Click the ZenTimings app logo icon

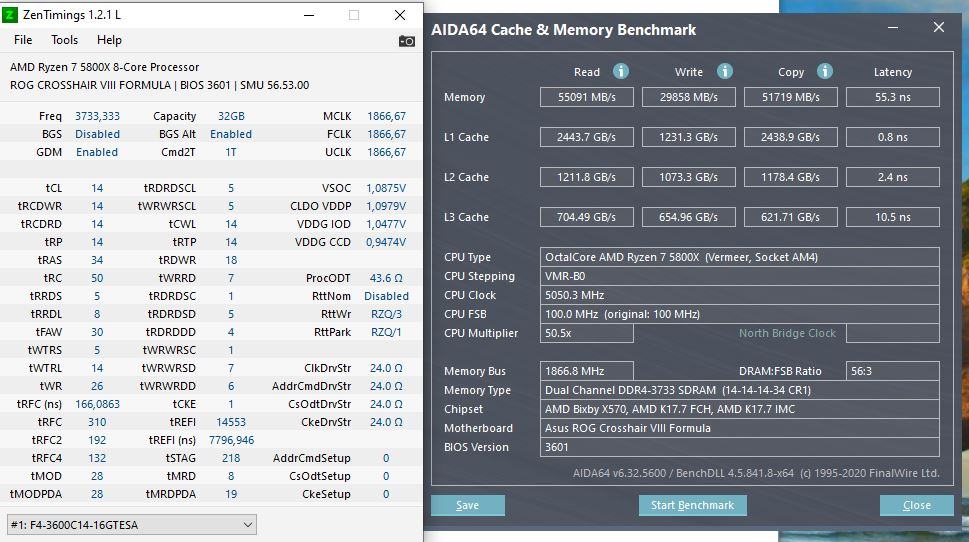pos(10,15)
